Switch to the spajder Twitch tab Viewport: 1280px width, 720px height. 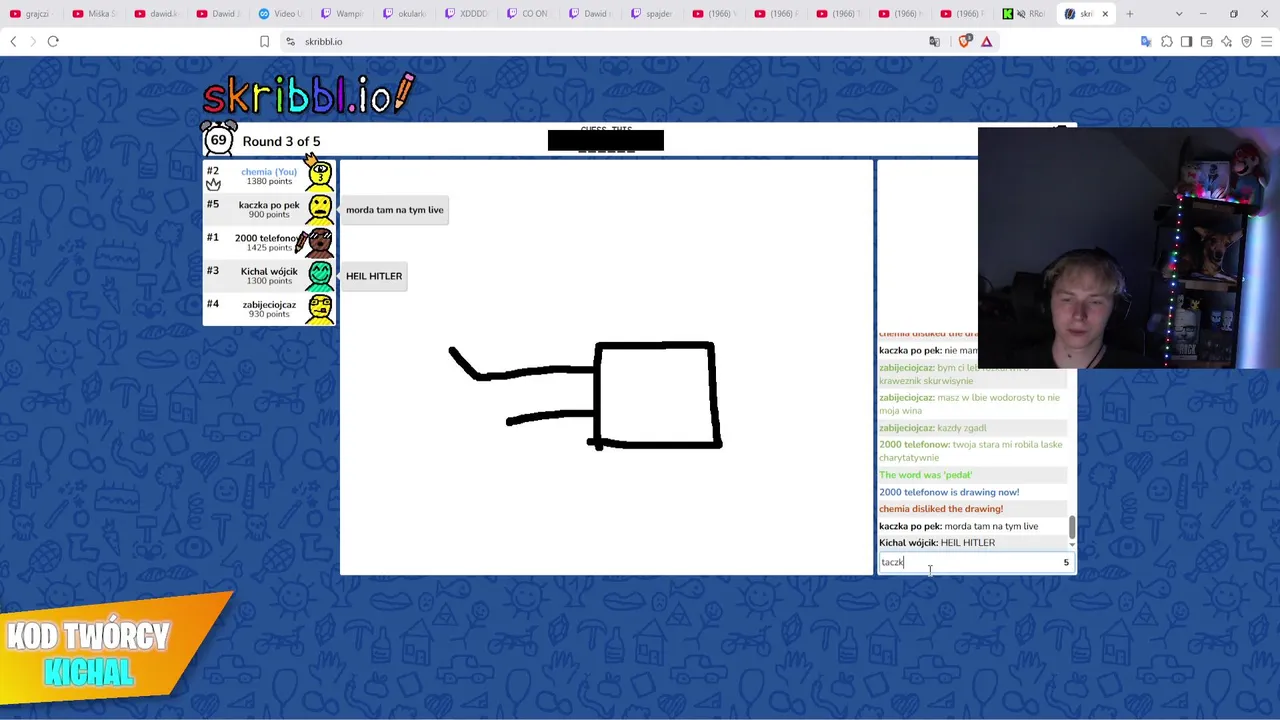[653, 14]
